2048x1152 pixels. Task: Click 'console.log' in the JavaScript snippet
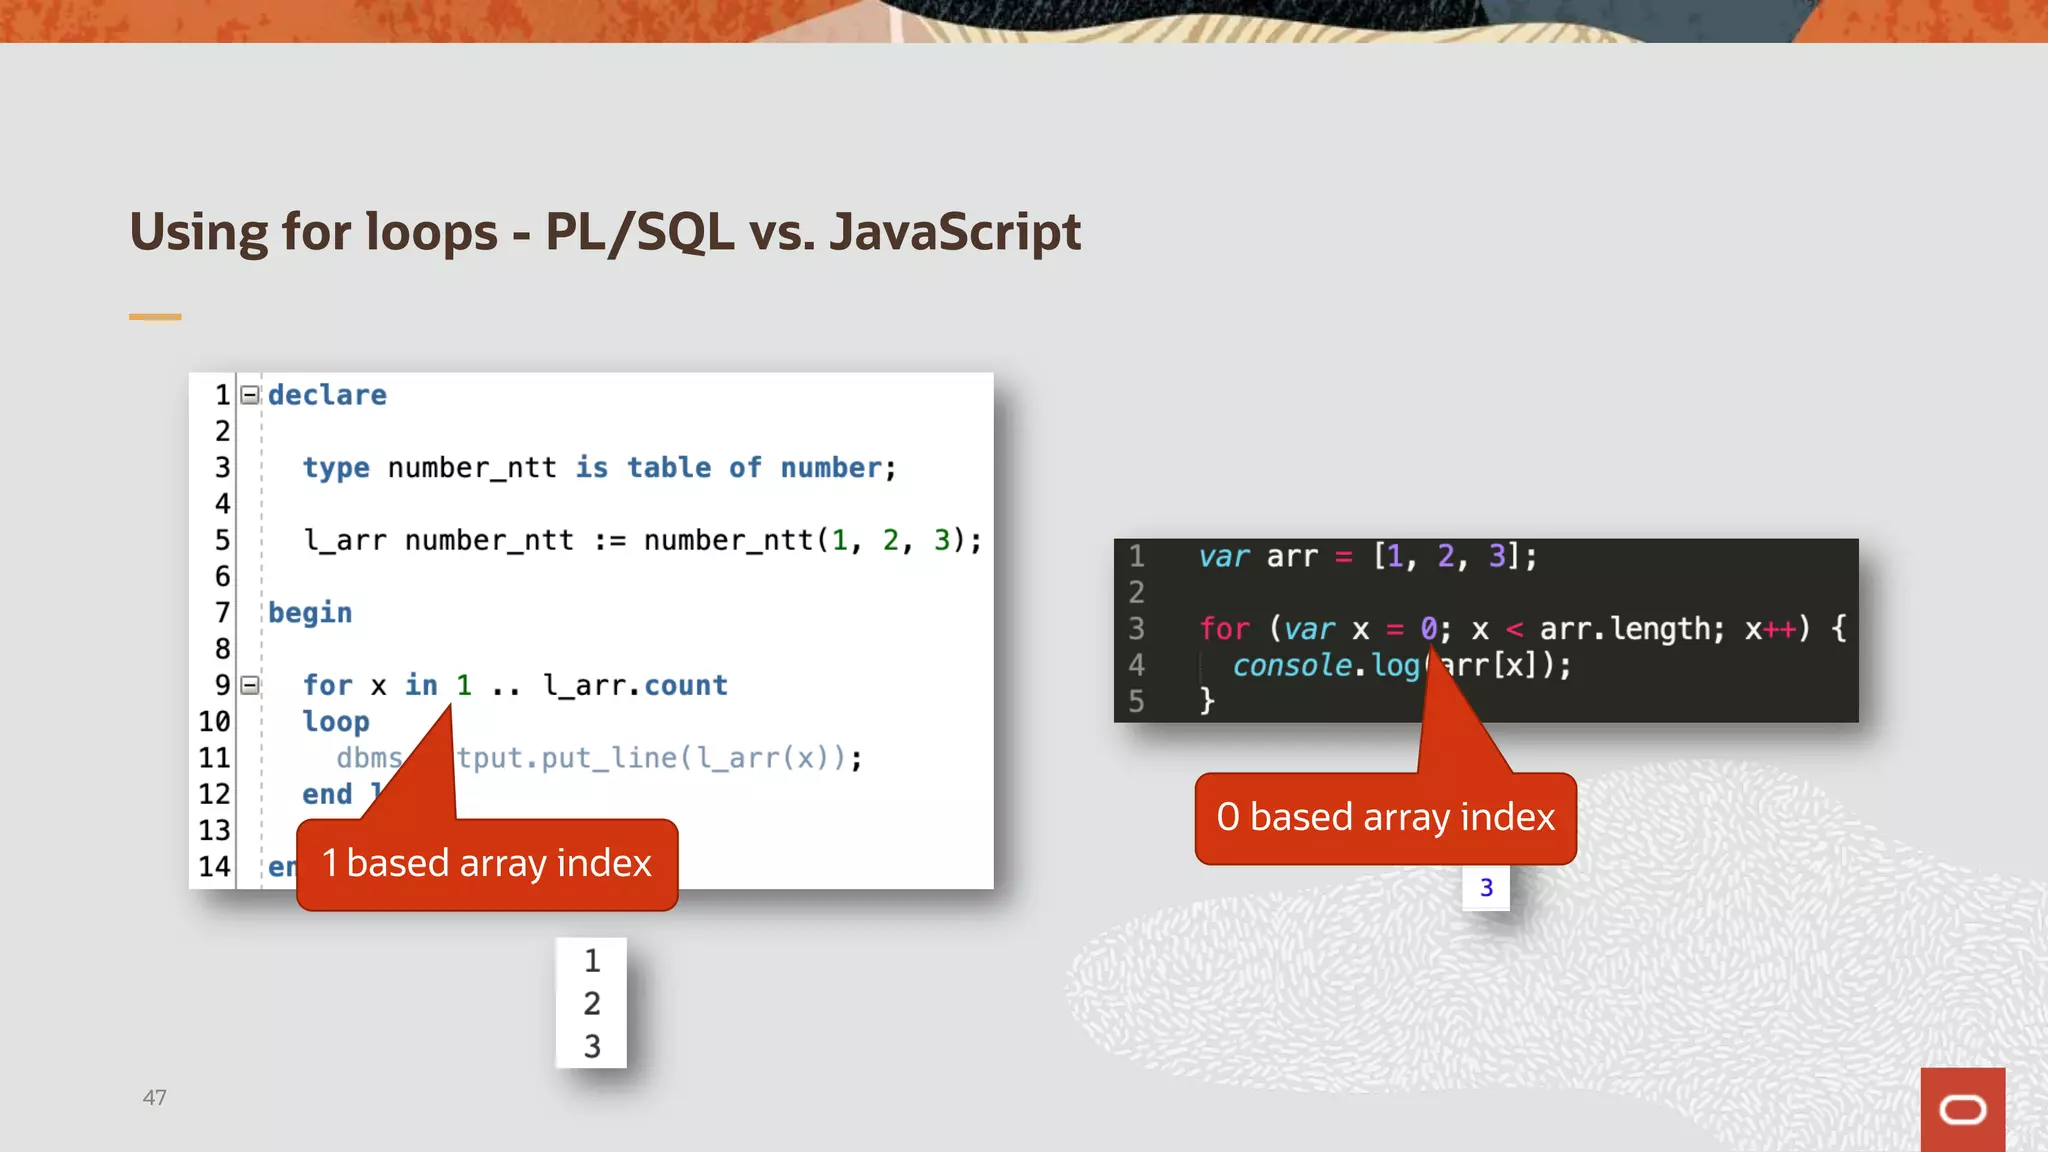coord(1326,665)
